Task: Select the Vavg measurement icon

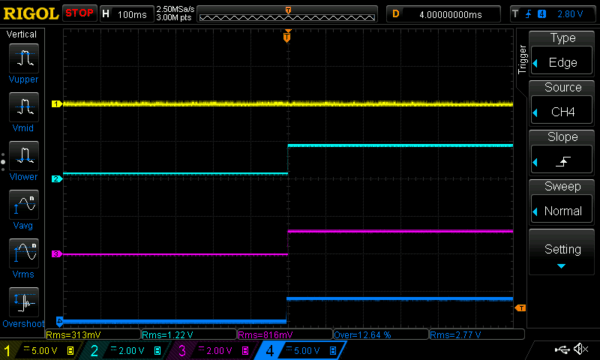Action: pyautogui.click(x=24, y=205)
